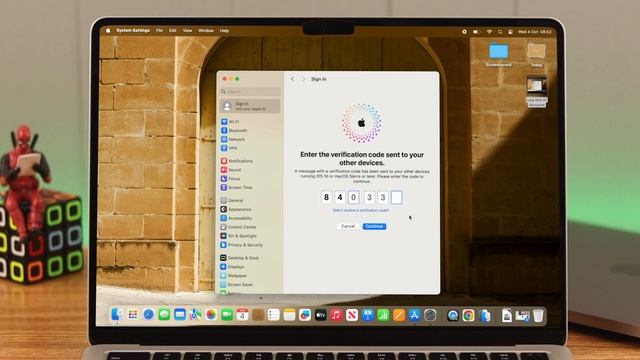This screenshot has height=360, width=640.
Task: Click the Continue button
Action: 374,226
